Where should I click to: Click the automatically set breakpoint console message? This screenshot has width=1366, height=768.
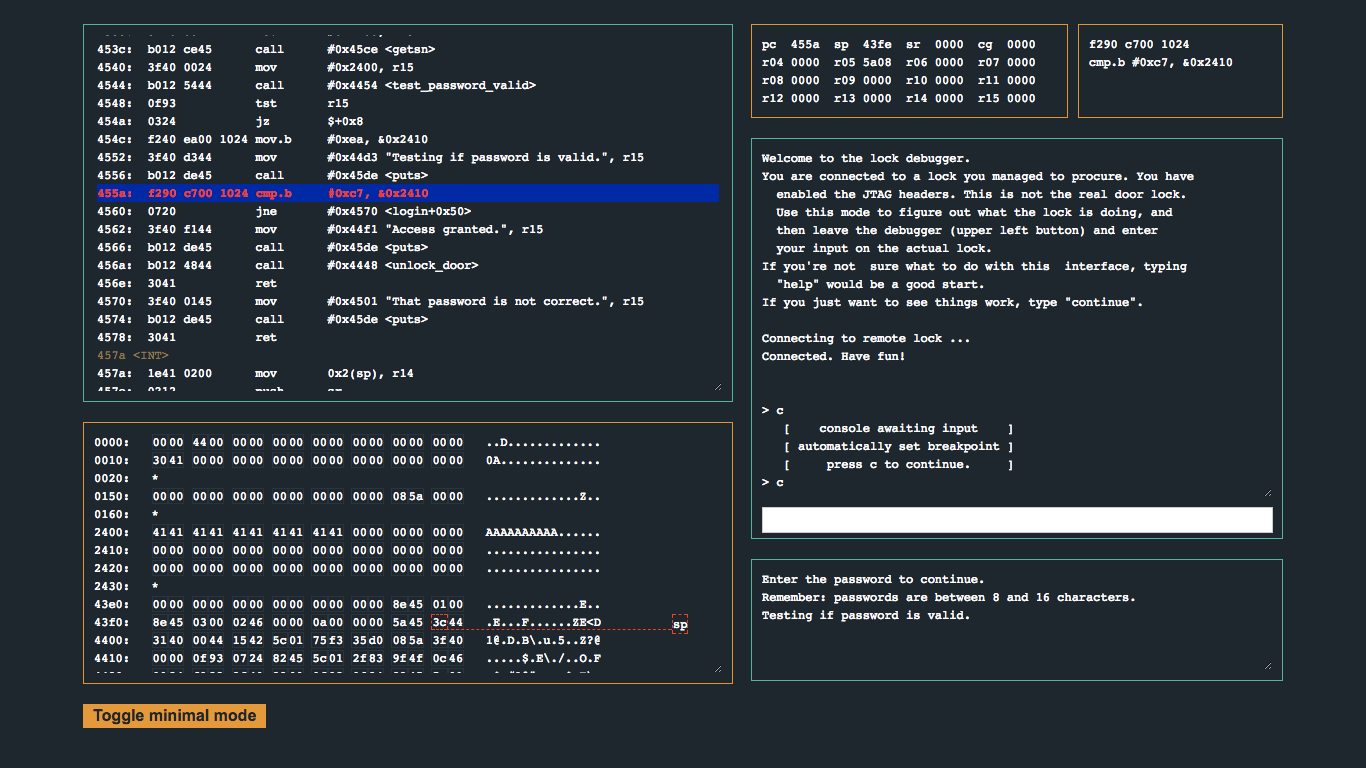click(x=898, y=446)
